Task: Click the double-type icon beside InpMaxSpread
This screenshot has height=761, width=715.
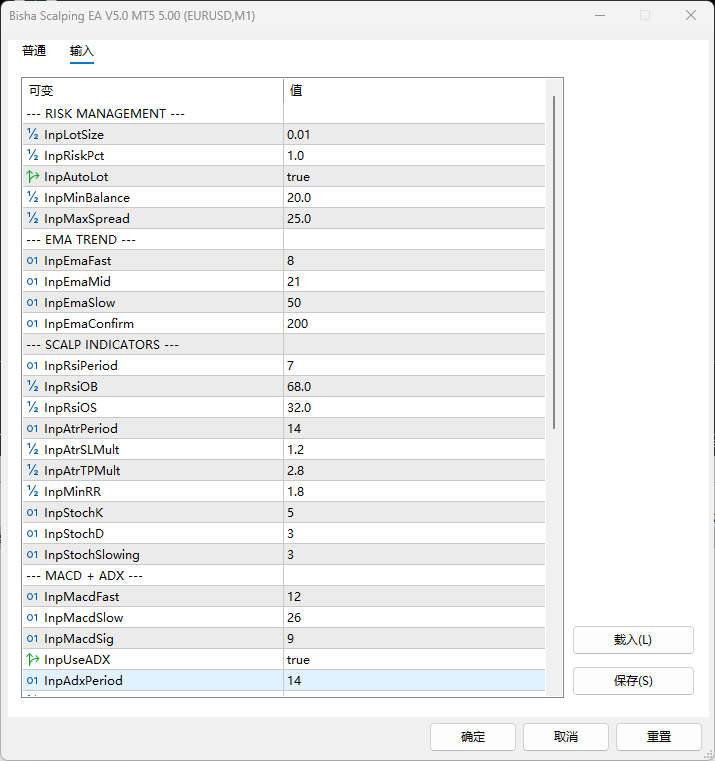Action: click(x=33, y=219)
